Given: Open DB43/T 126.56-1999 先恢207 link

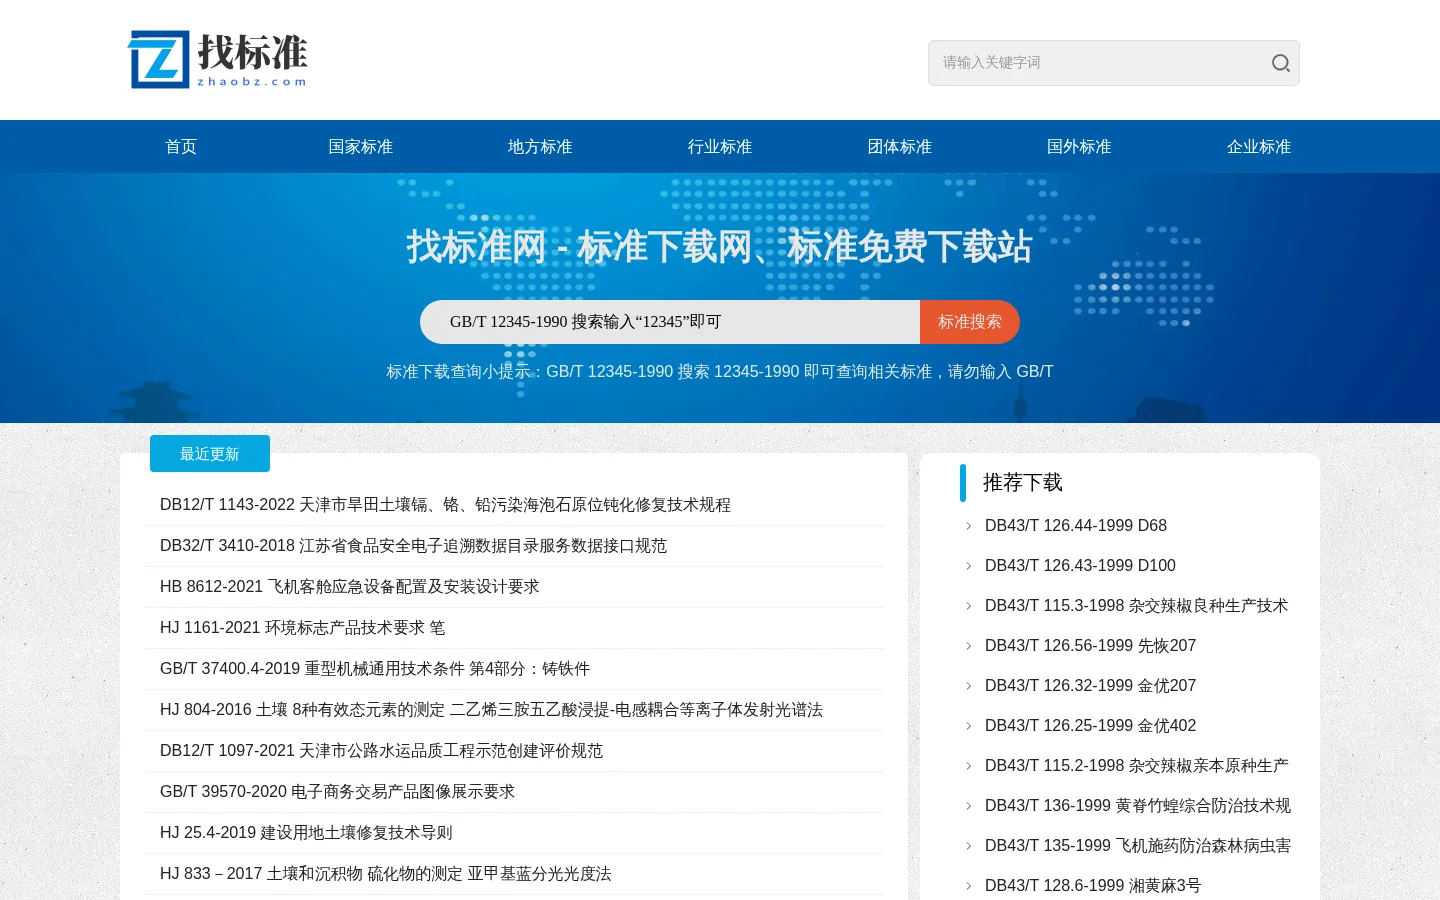Looking at the screenshot, I should click(x=1090, y=646).
